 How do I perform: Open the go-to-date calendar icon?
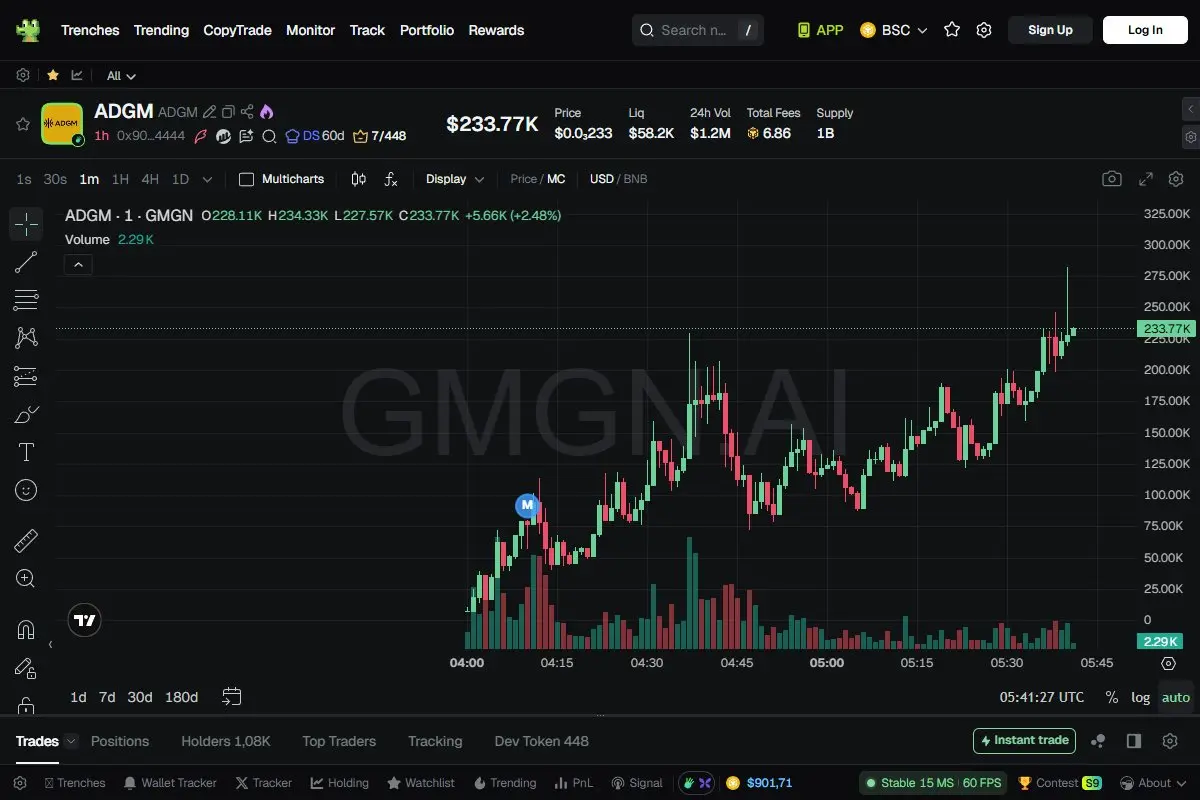(x=232, y=696)
